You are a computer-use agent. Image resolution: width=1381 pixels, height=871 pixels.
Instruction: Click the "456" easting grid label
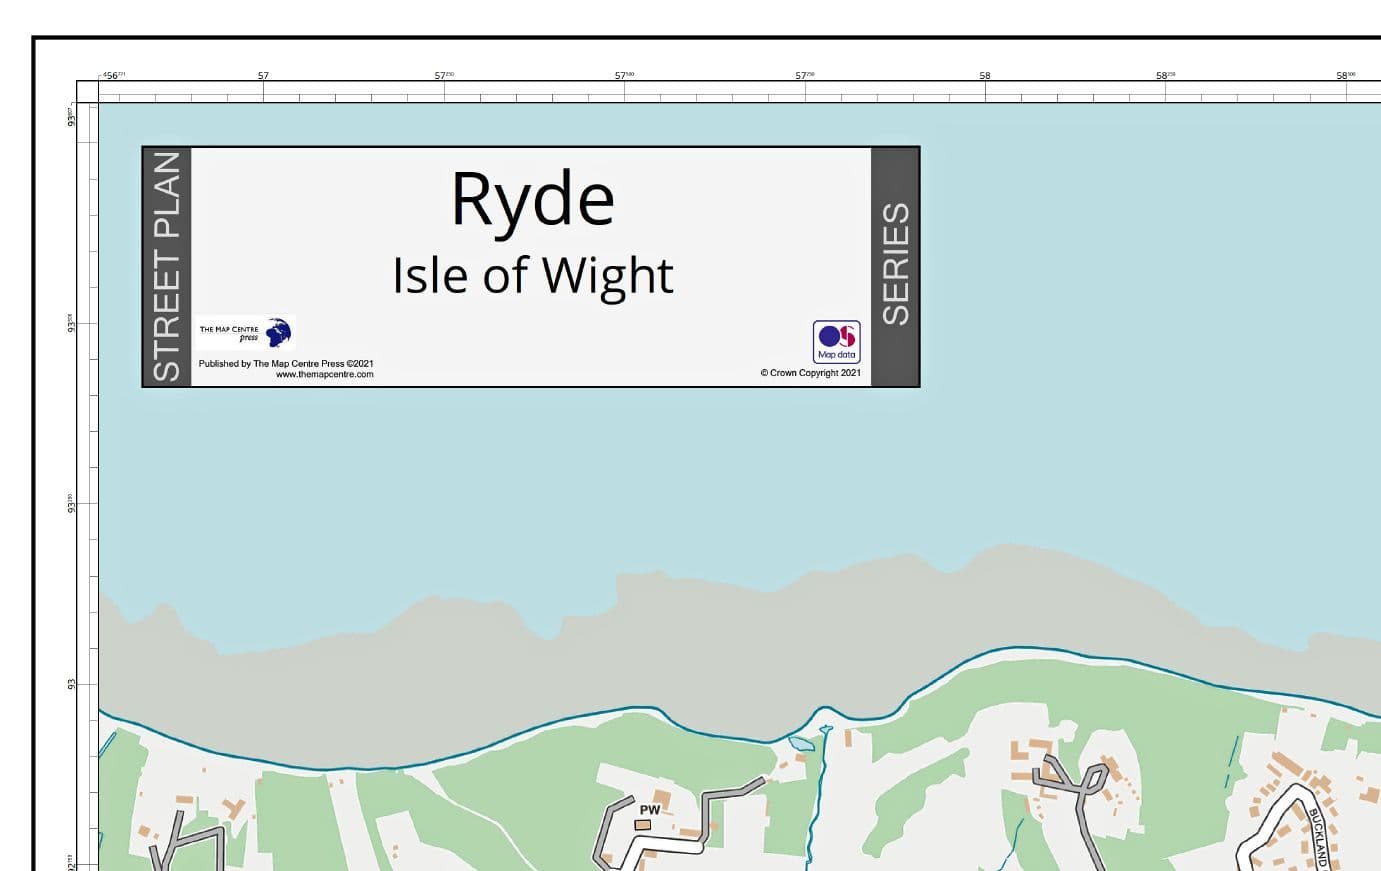[112, 75]
